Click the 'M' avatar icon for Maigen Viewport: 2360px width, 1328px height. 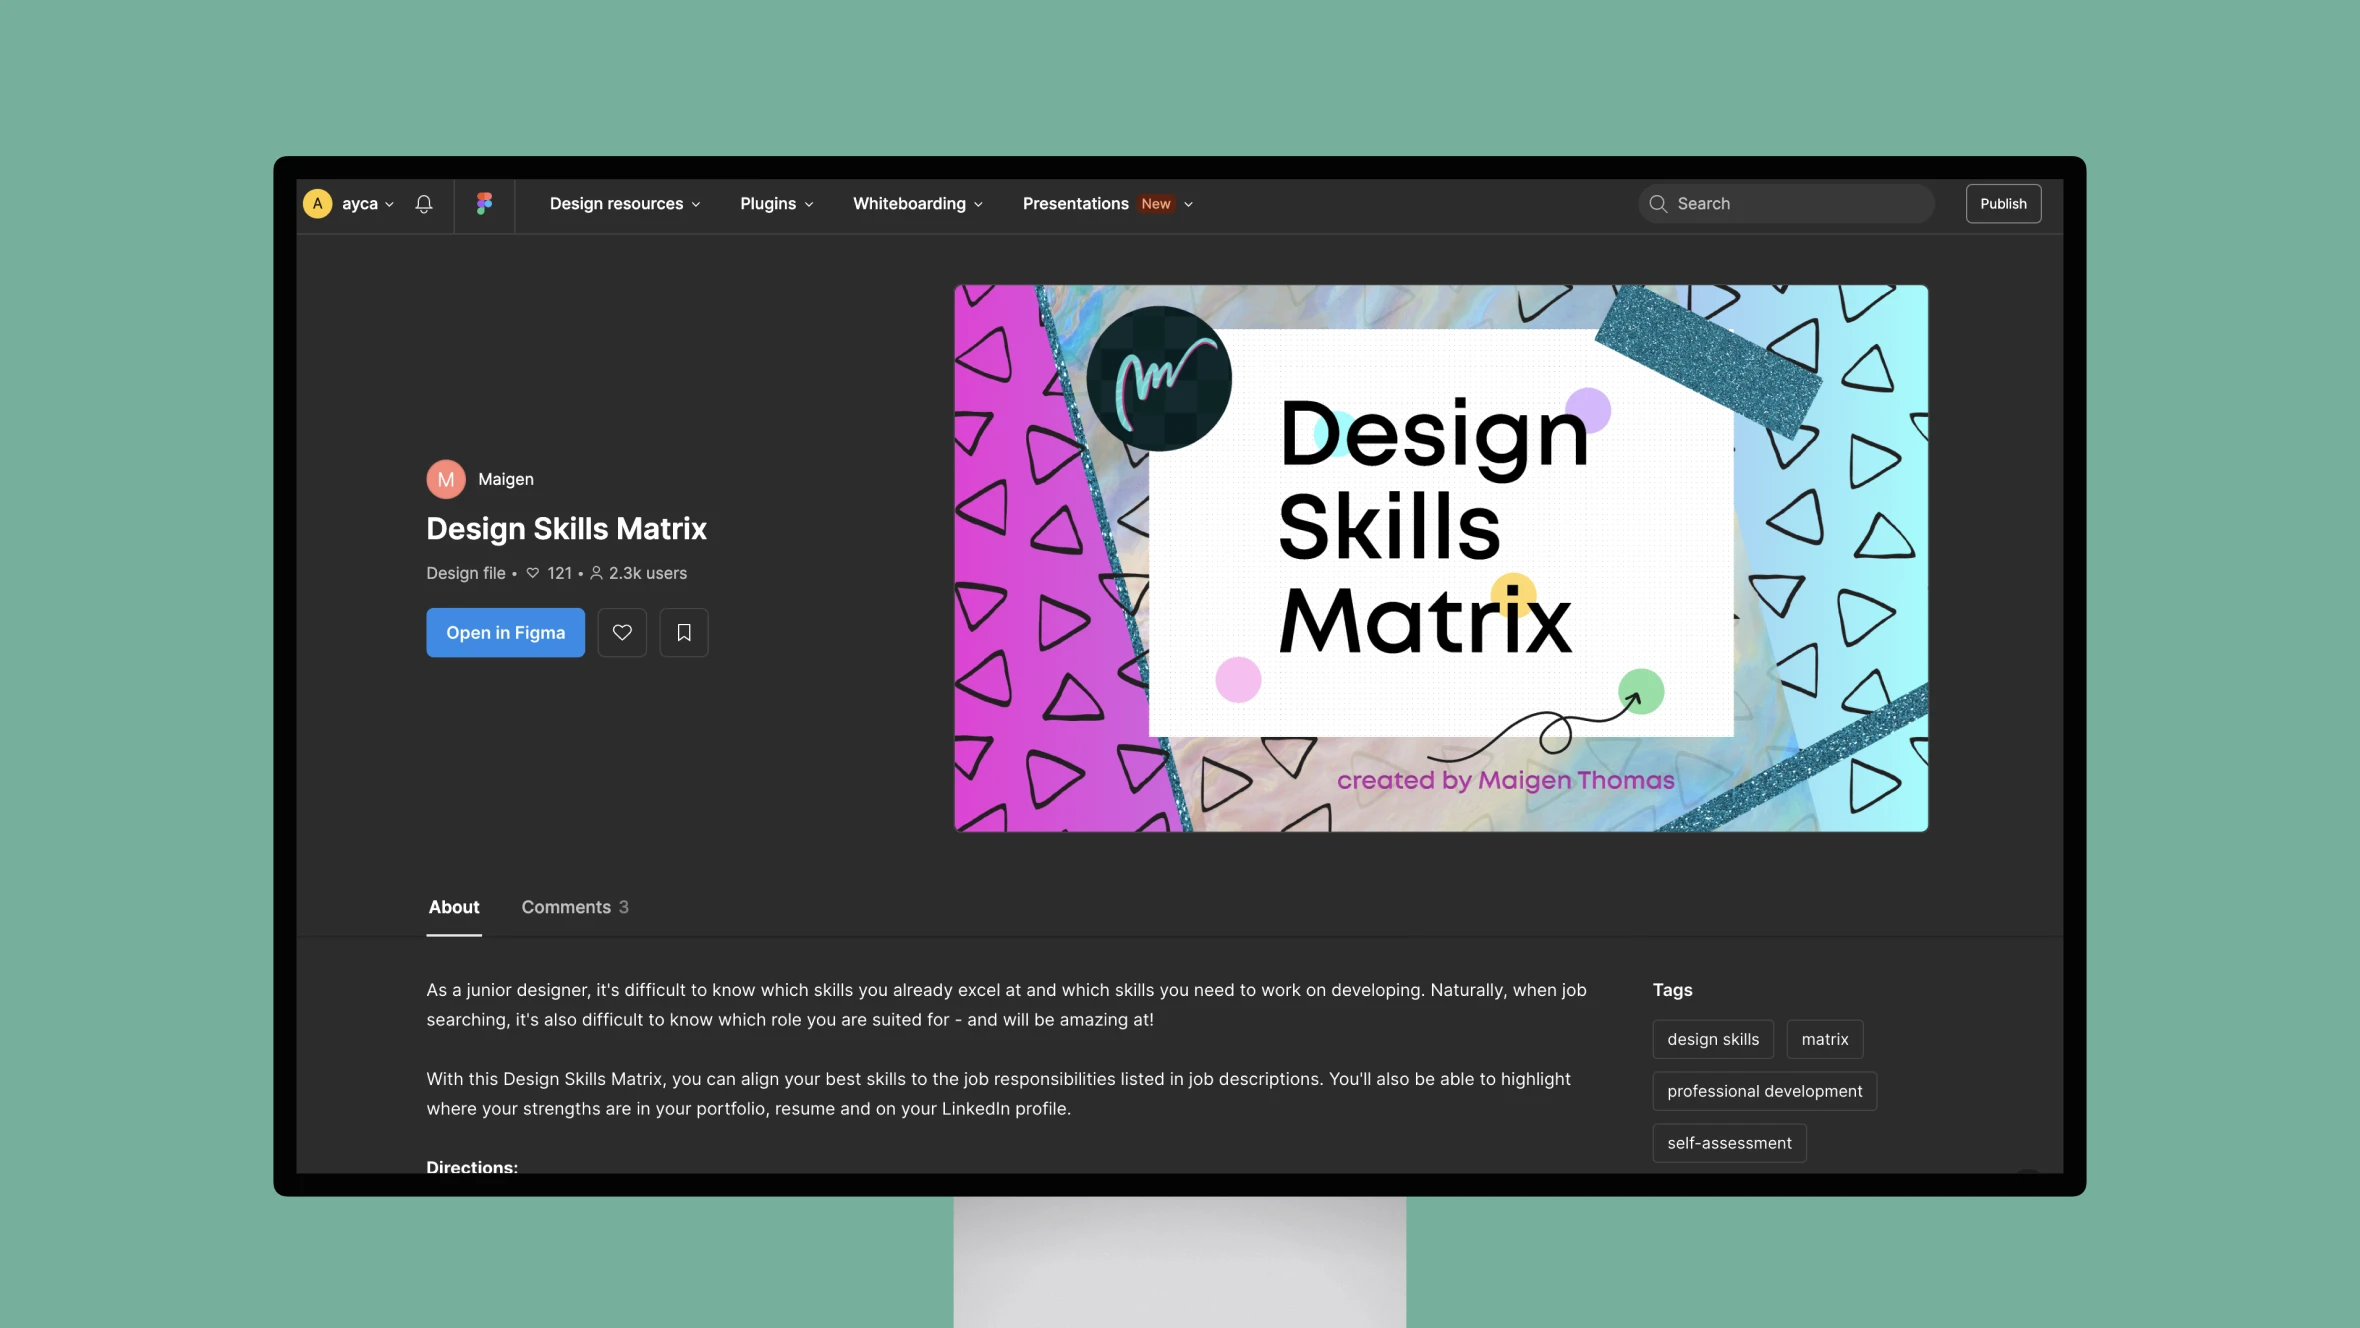point(444,478)
